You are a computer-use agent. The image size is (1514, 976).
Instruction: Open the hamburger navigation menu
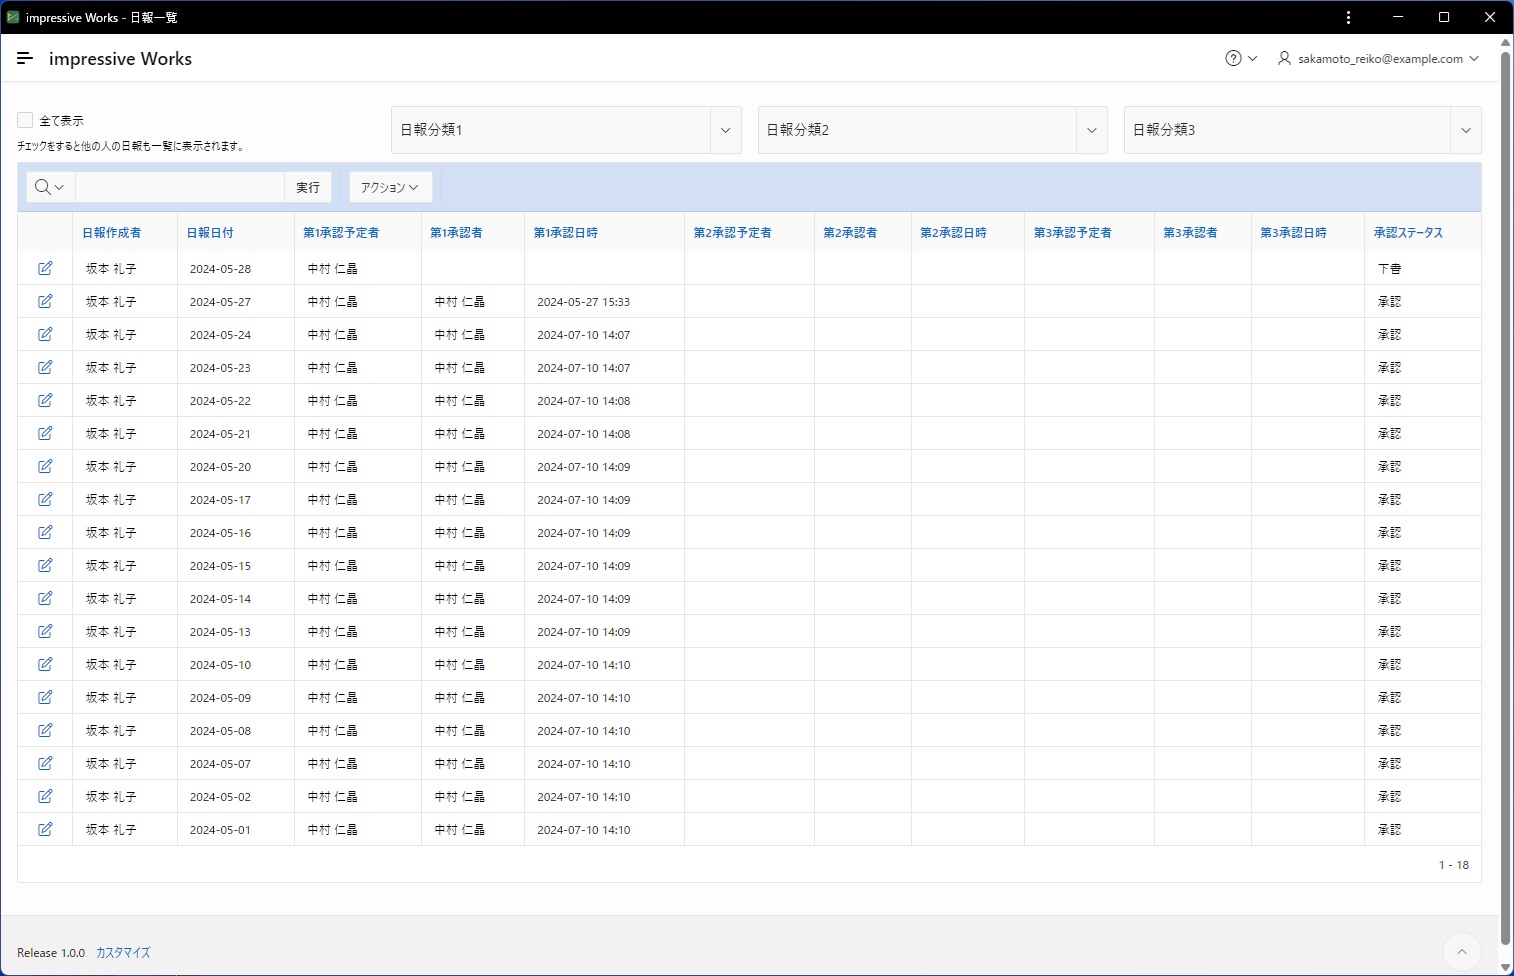coord(25,58)
